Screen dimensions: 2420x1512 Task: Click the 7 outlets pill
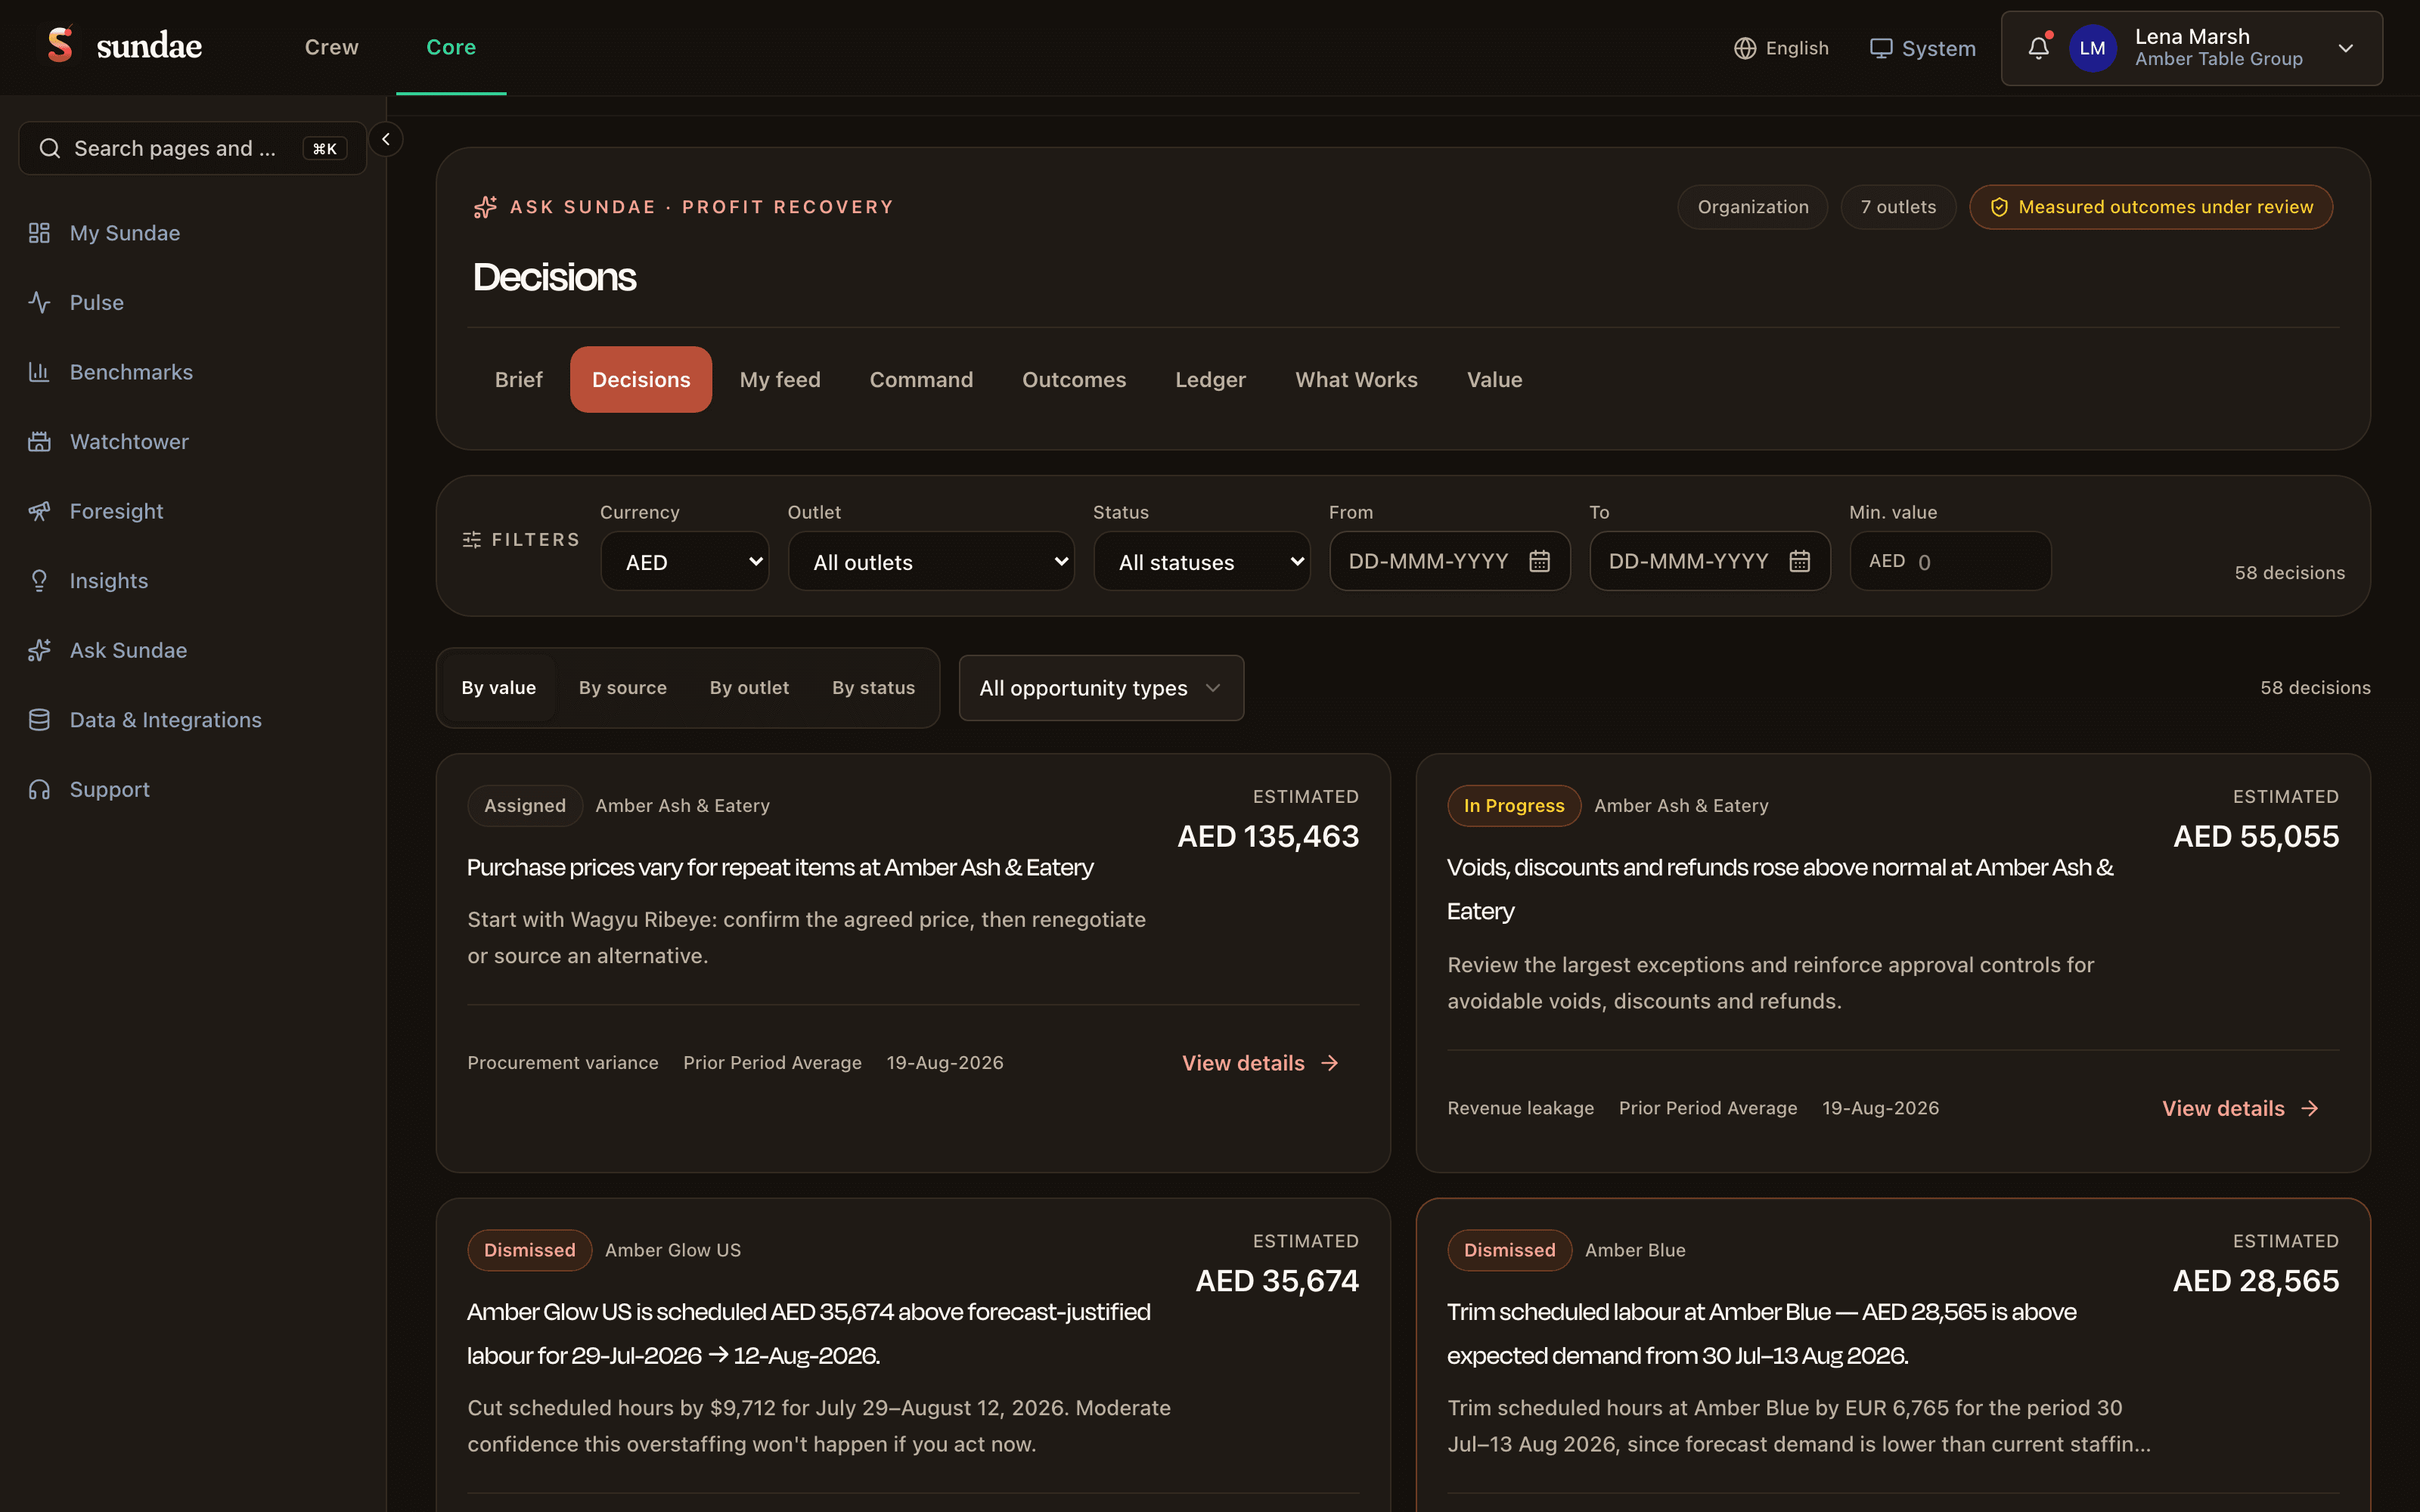(1898, 207)
